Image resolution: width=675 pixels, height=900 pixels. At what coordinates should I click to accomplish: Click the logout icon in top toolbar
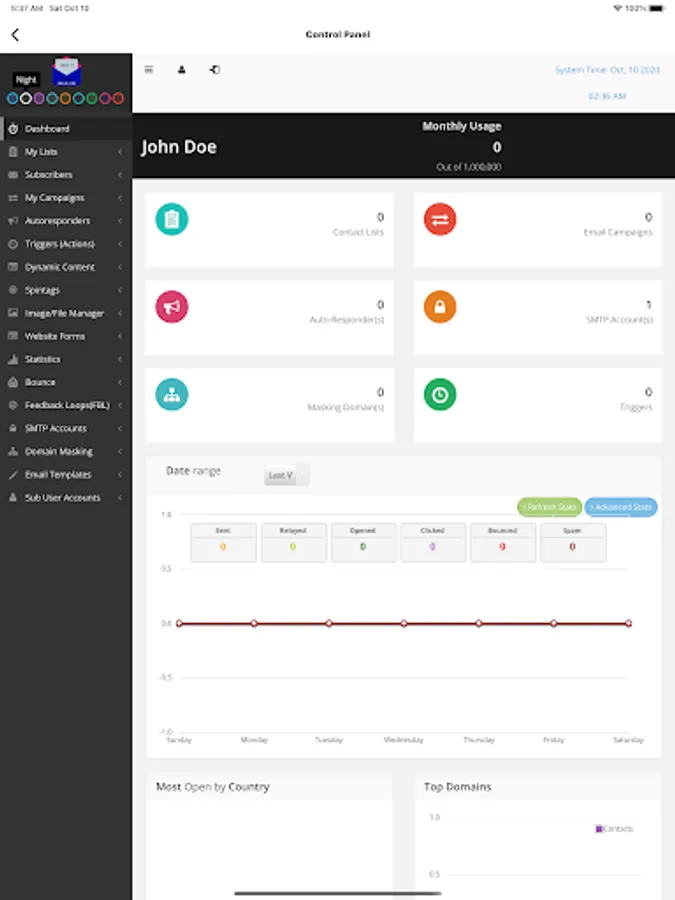[x=215, y=69]
